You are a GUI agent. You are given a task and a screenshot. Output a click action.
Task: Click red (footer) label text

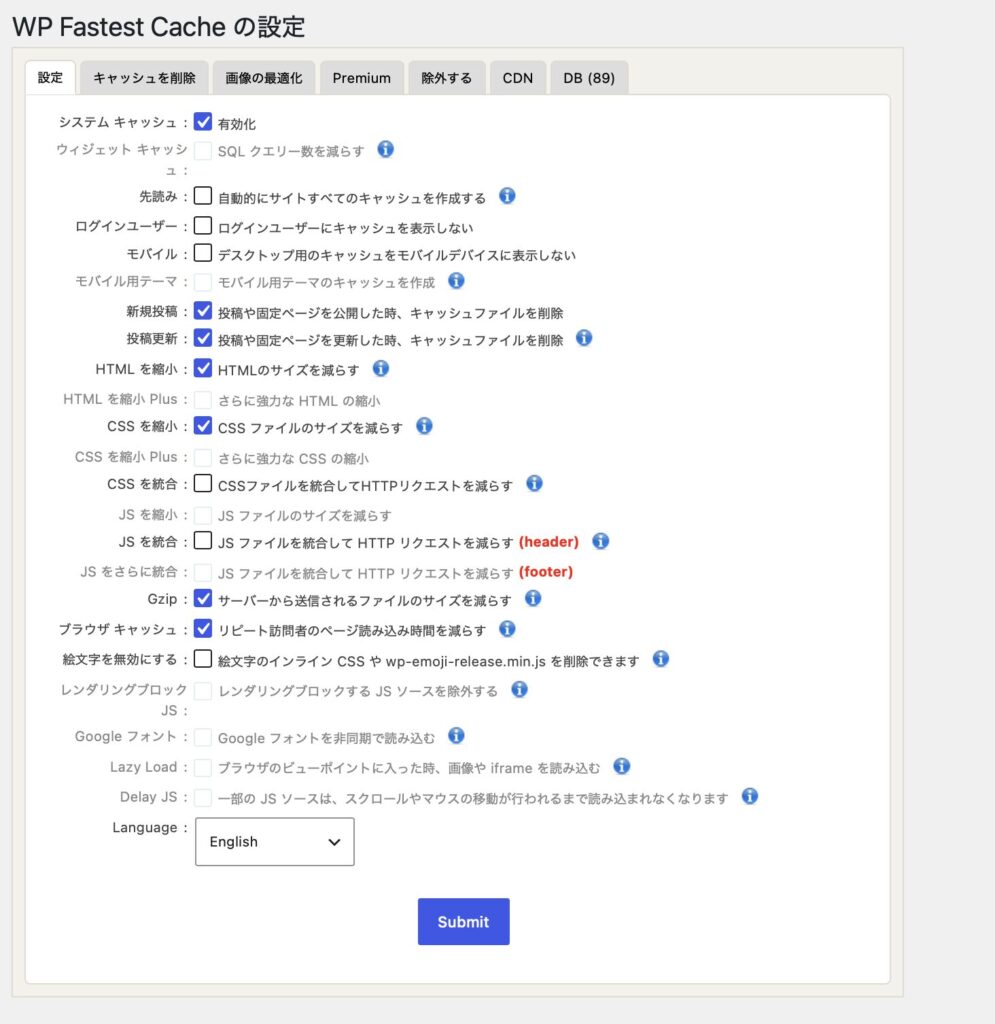coord(546,572)
